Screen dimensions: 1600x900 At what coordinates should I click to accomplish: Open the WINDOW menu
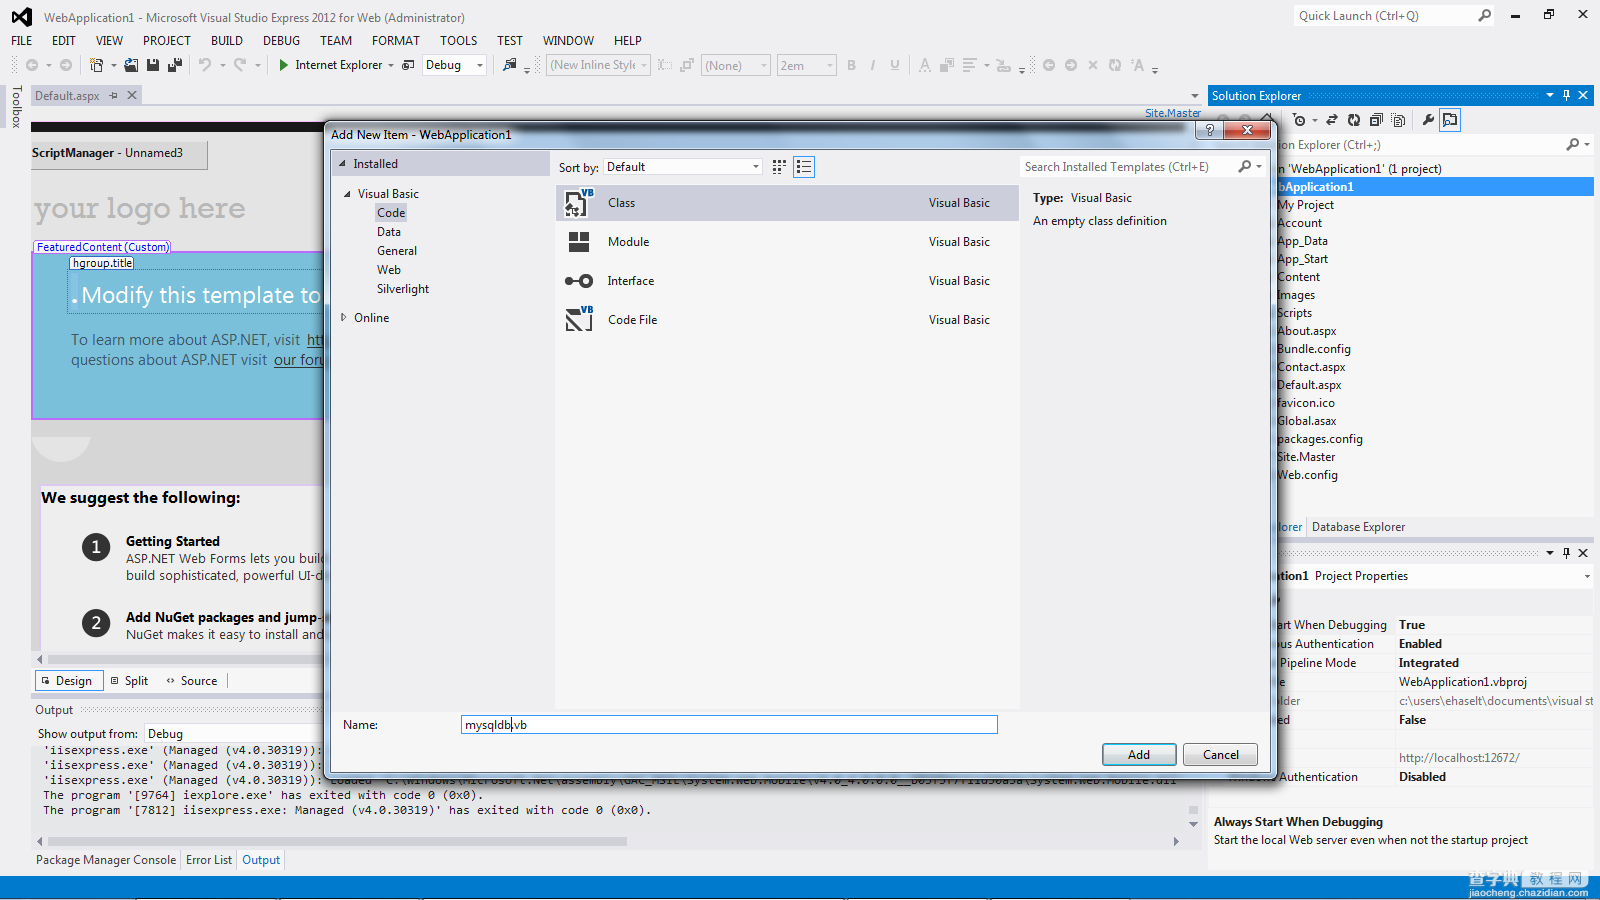click(x=569, y=41)
